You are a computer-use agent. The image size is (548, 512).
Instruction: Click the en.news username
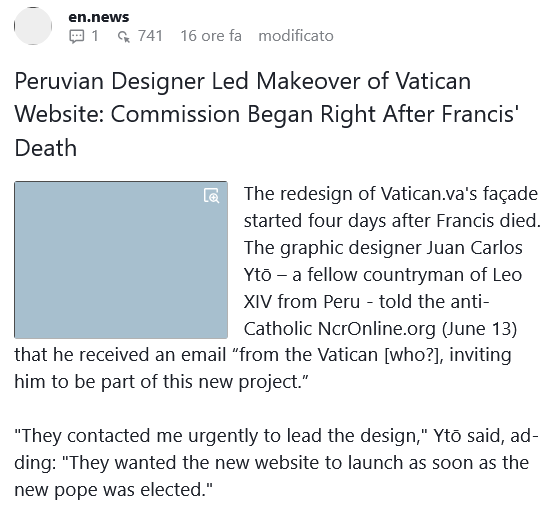coord(99,17)
